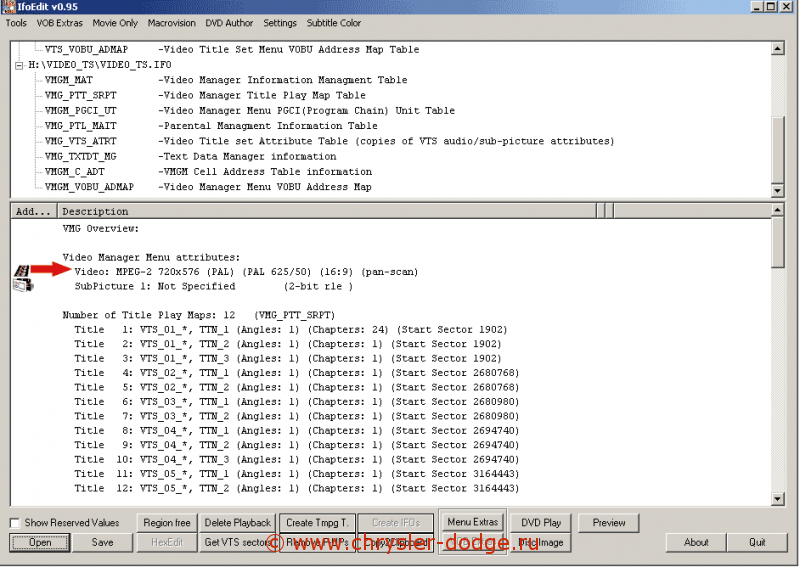Viewport: 800px width, 567px height.
Task: Open the Macrovision menu
Action: 171,23
